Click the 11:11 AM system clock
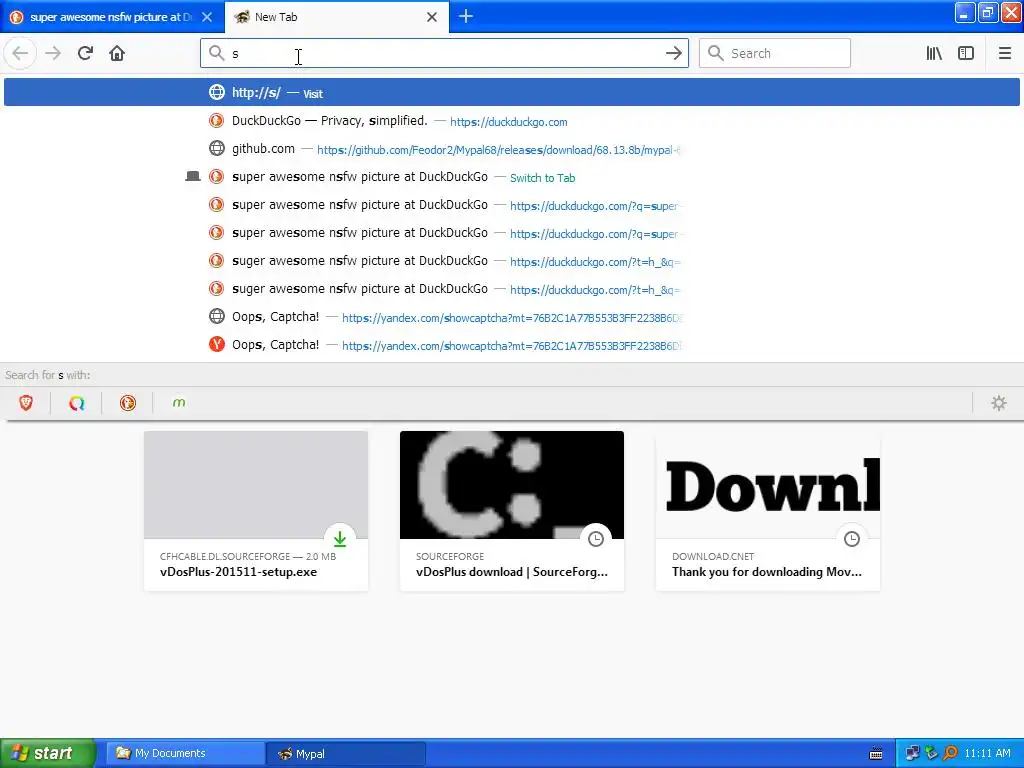 tap(987, 754)
